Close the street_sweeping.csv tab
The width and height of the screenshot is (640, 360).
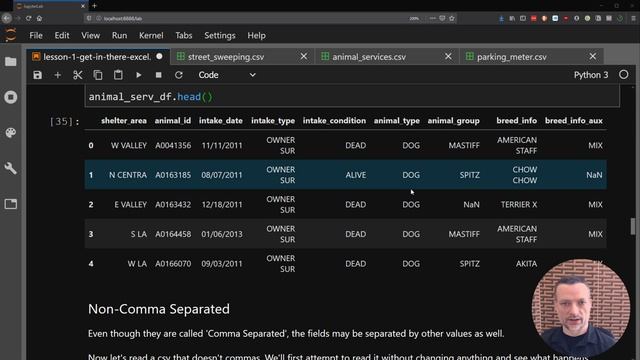(304, 56)
